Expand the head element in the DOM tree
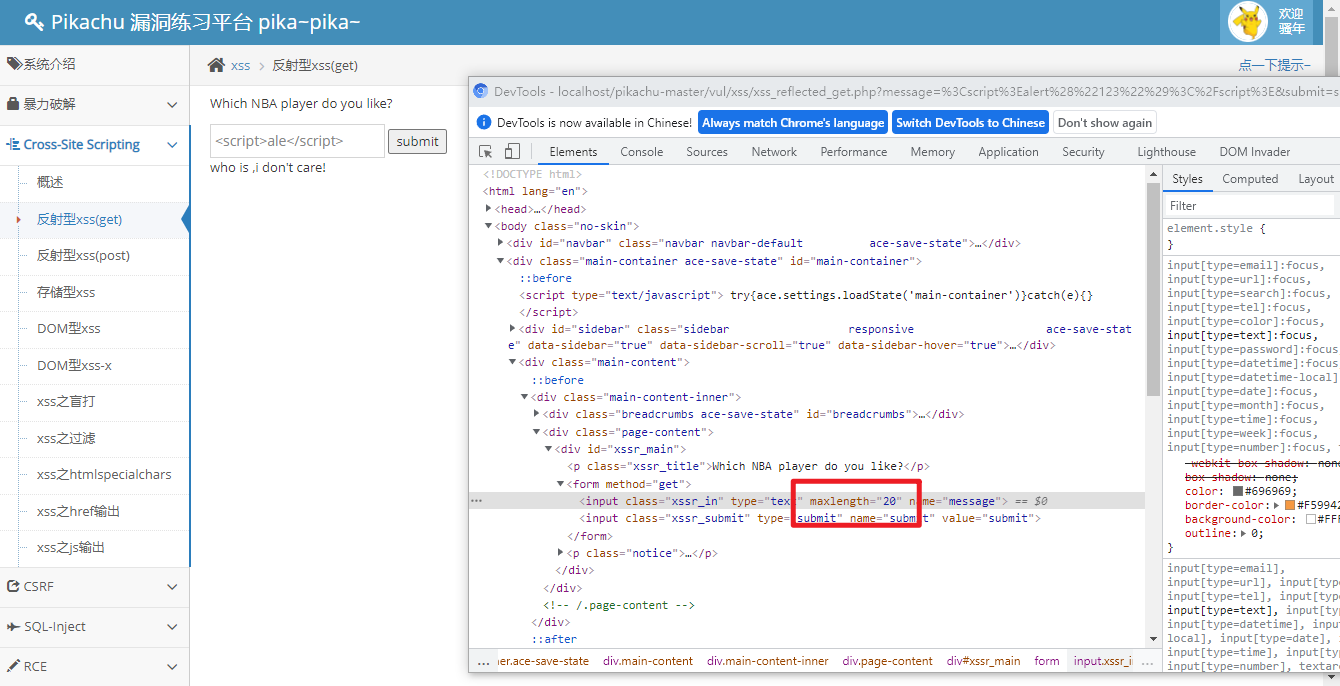1340x686 pixels. pyautogui.click(x=489, y=209)
